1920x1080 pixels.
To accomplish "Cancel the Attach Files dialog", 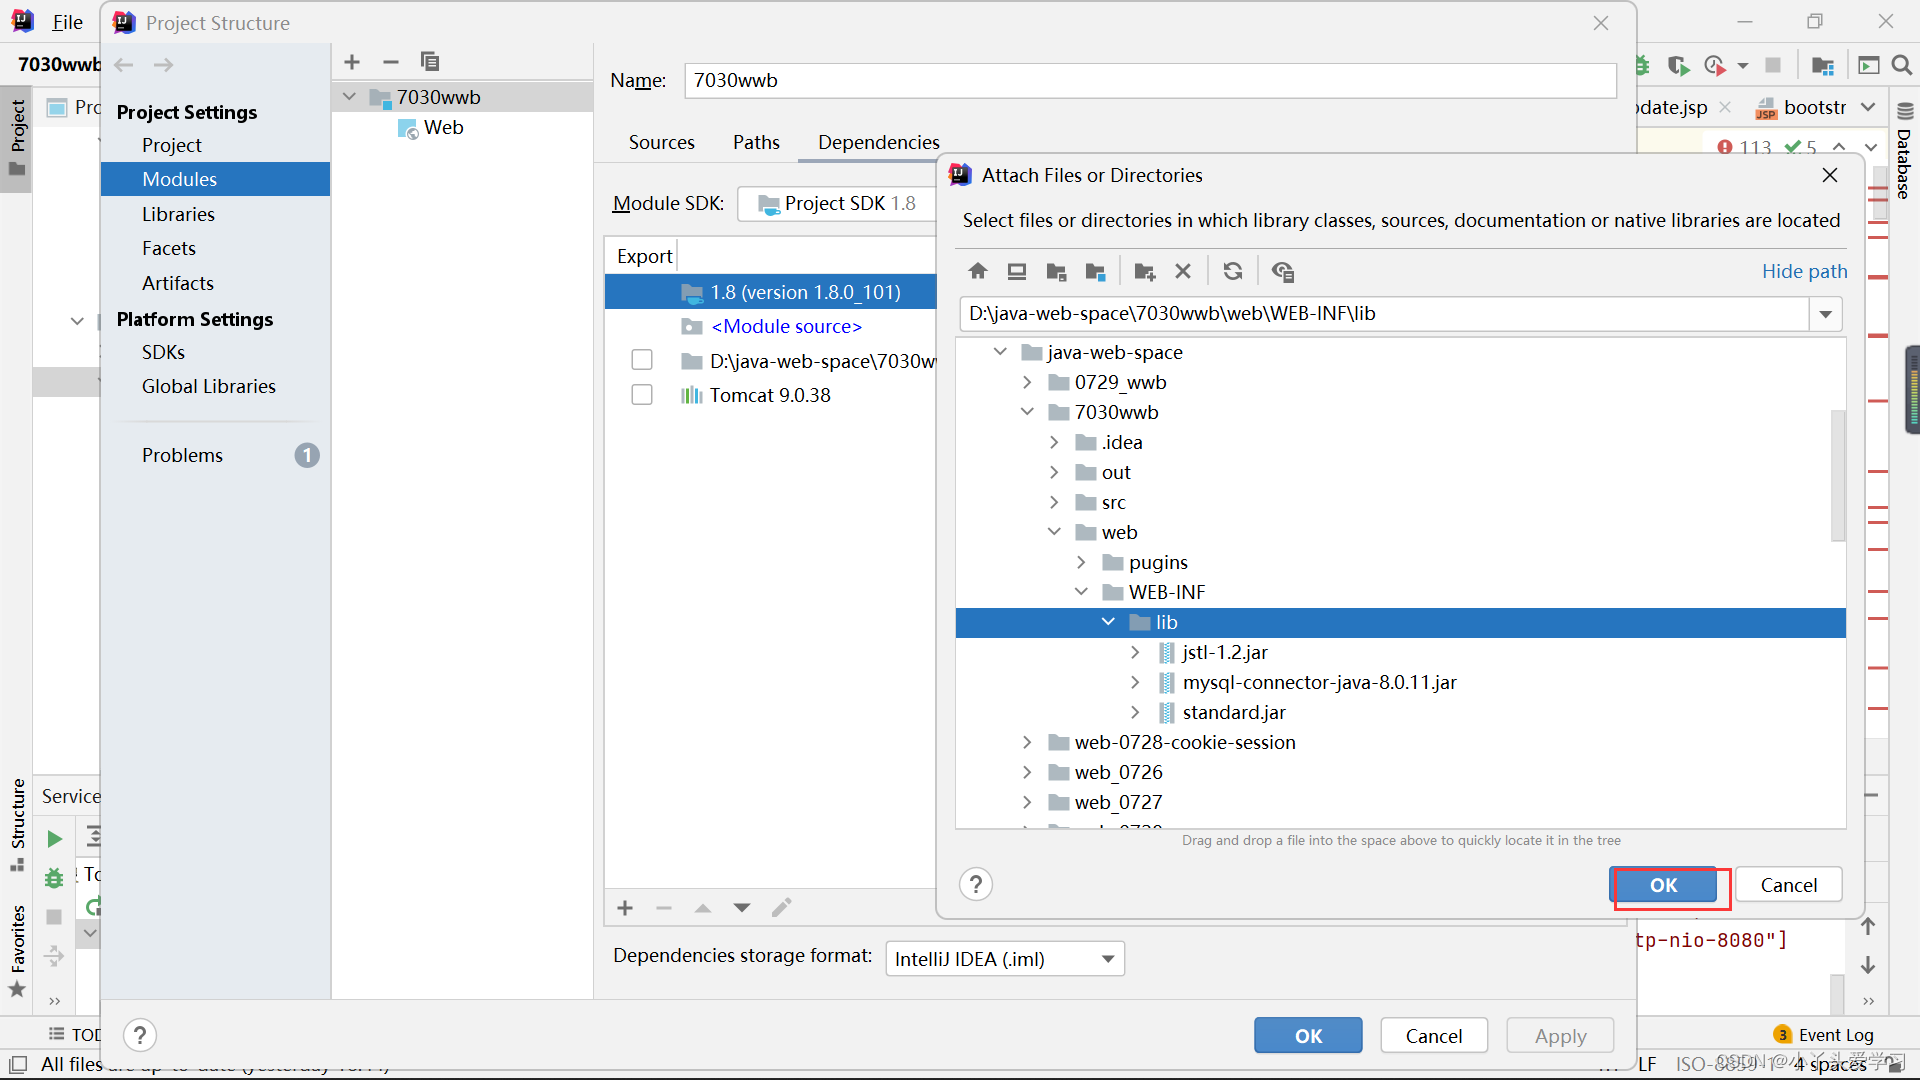I will click(1788, 885).
